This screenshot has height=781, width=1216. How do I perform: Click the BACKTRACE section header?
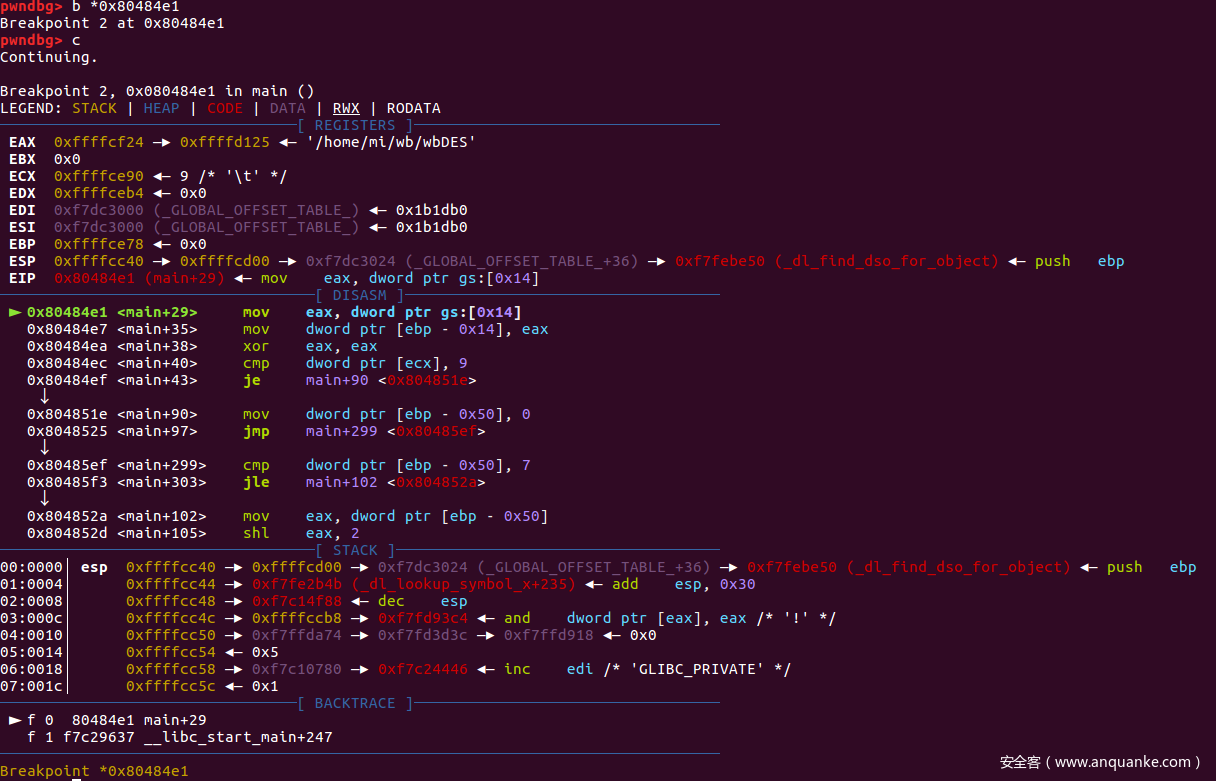[355, 703]
